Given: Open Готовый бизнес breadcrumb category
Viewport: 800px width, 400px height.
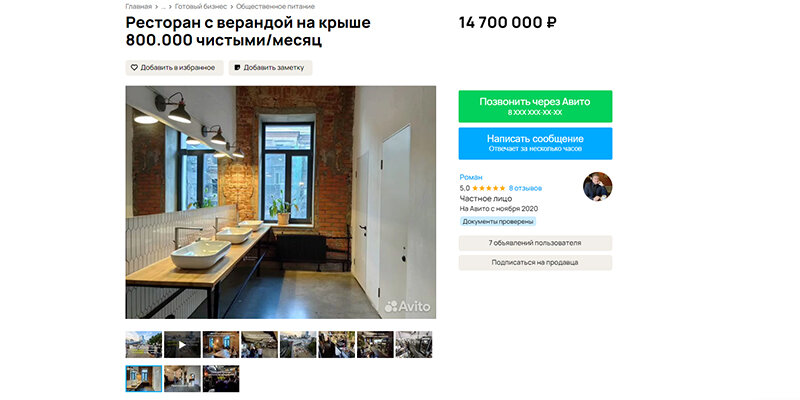Looking at the screenshot, I should 200,7.
